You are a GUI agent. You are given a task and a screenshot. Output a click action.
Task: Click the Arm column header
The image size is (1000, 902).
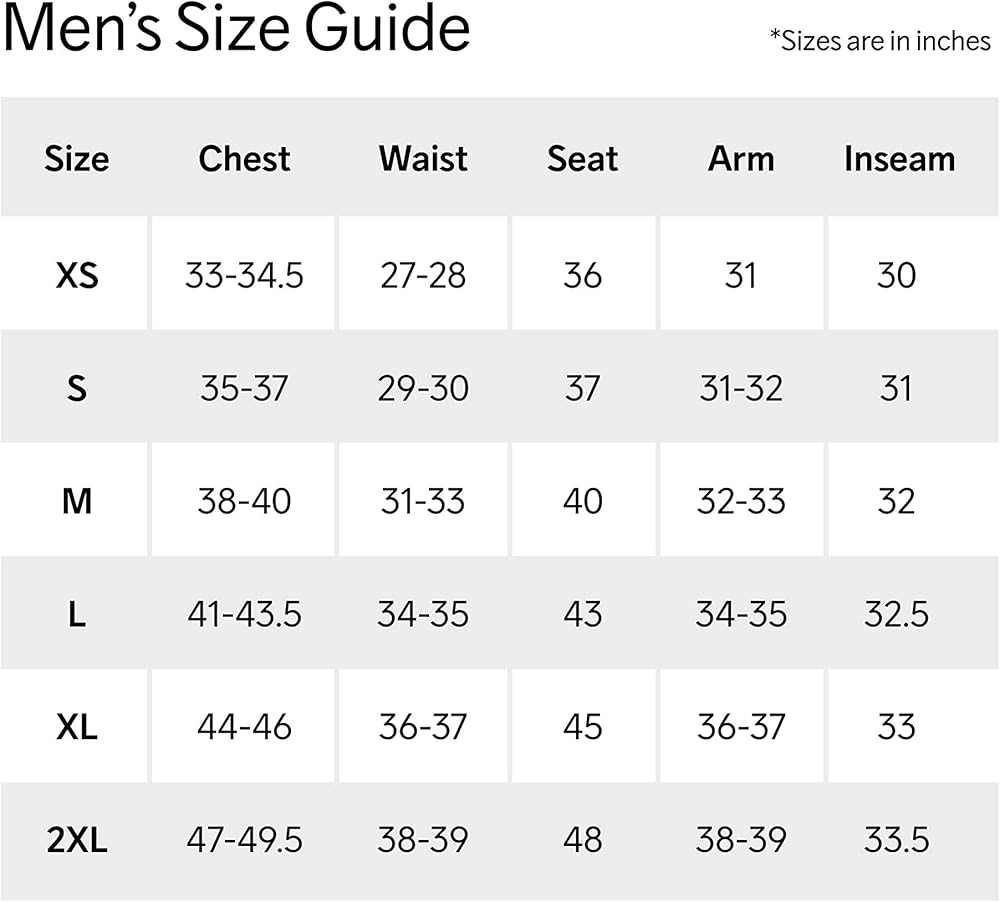click(x=741, y=159)
